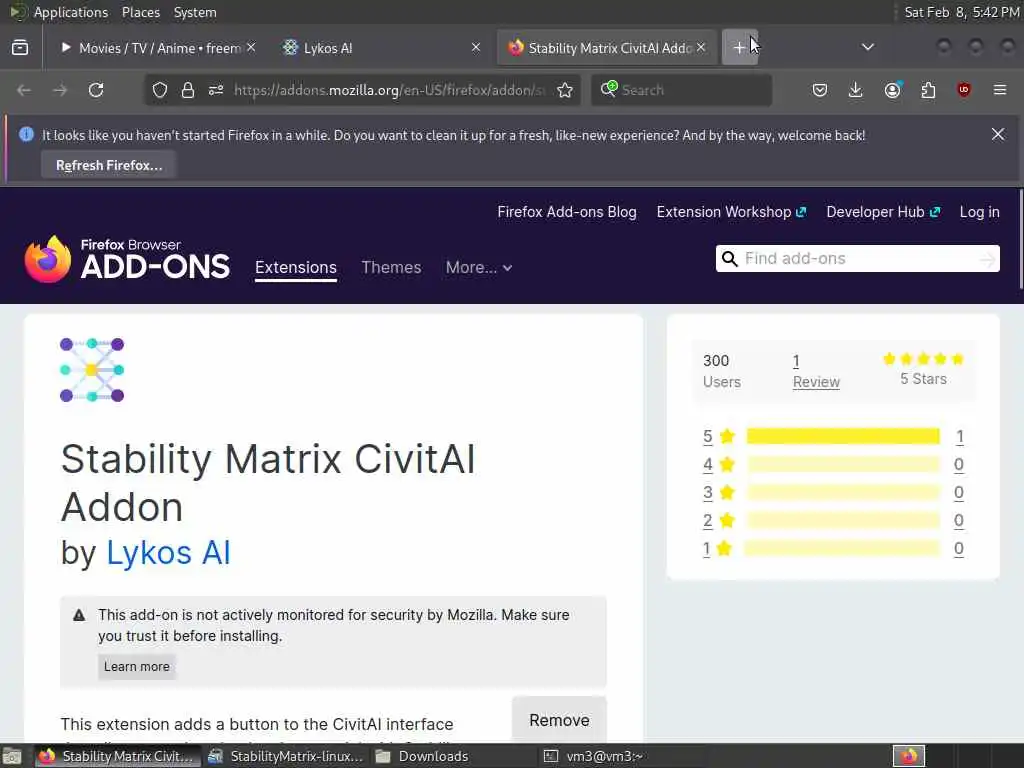Image resolution: width=1024 pixels, height=768 pixels.
Task: Open the uBlock Origin toolbar icon
Action: [964, 90]
